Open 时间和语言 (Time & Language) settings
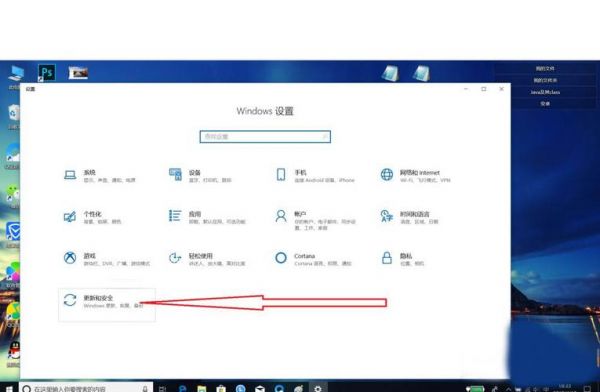600x392 pixels. tap(409, 217)
